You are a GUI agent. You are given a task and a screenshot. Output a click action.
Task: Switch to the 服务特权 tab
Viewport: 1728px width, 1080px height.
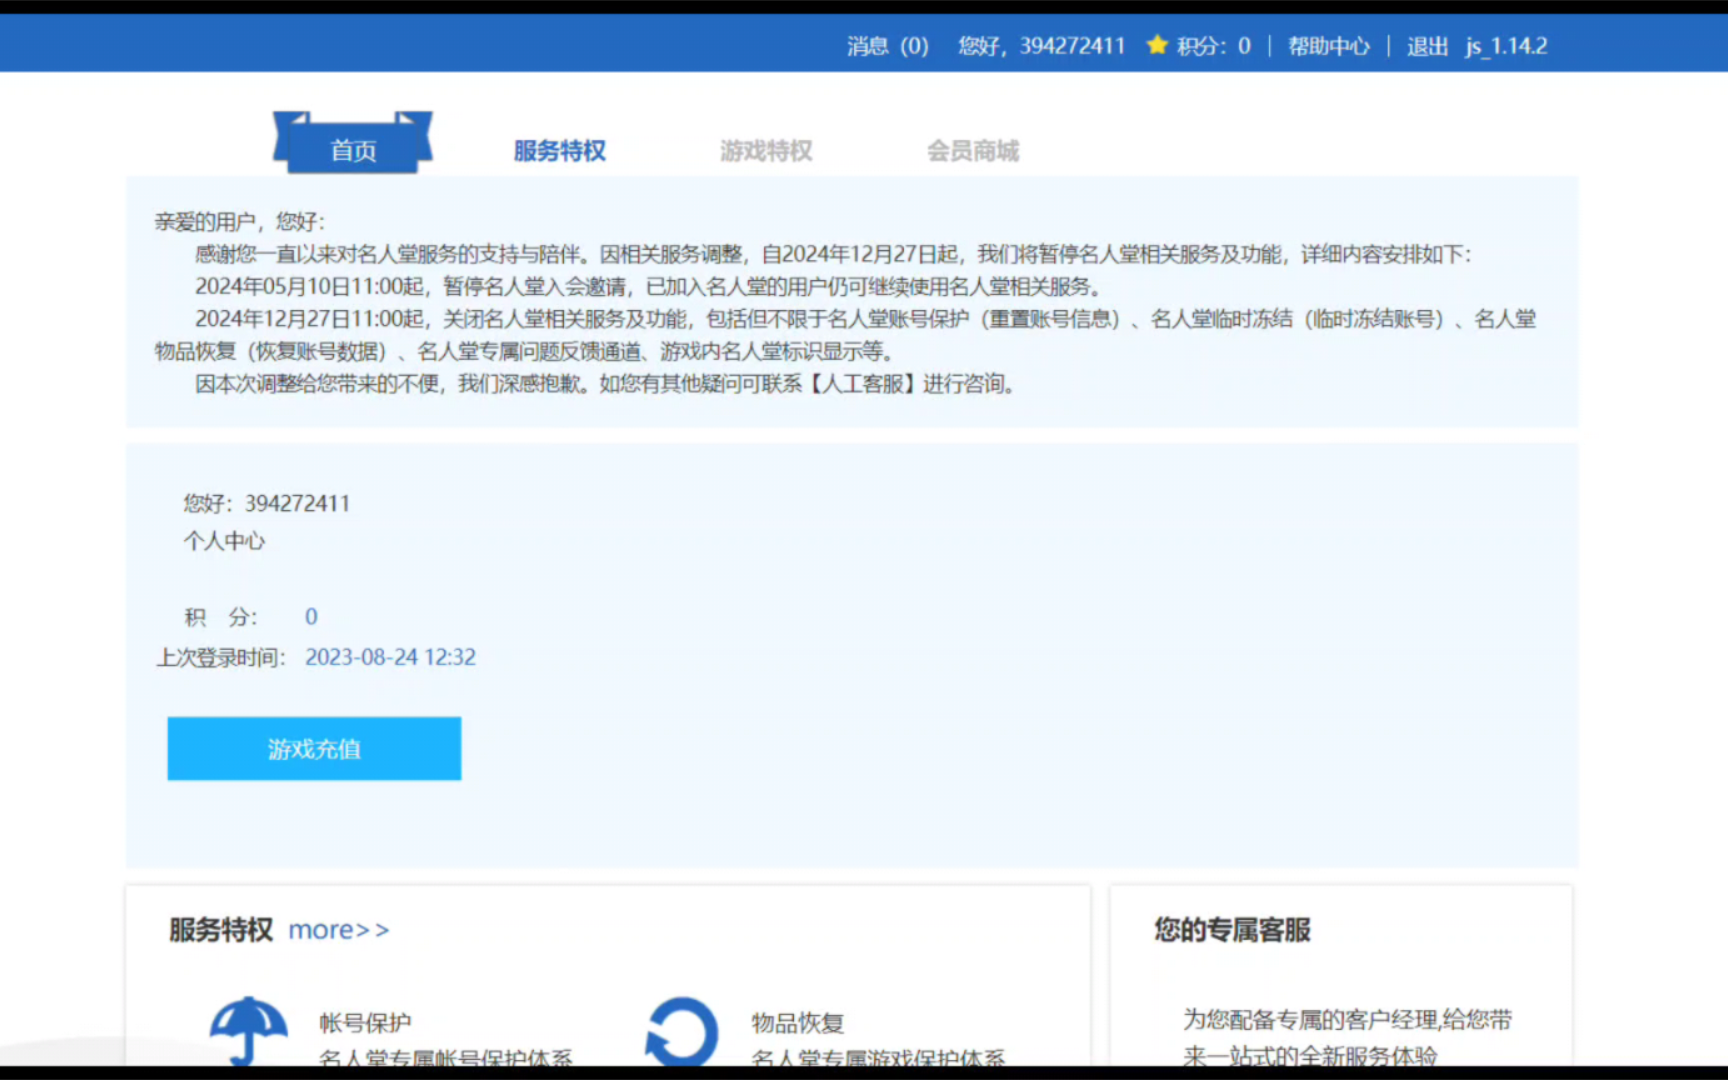[x=560, y=151]
